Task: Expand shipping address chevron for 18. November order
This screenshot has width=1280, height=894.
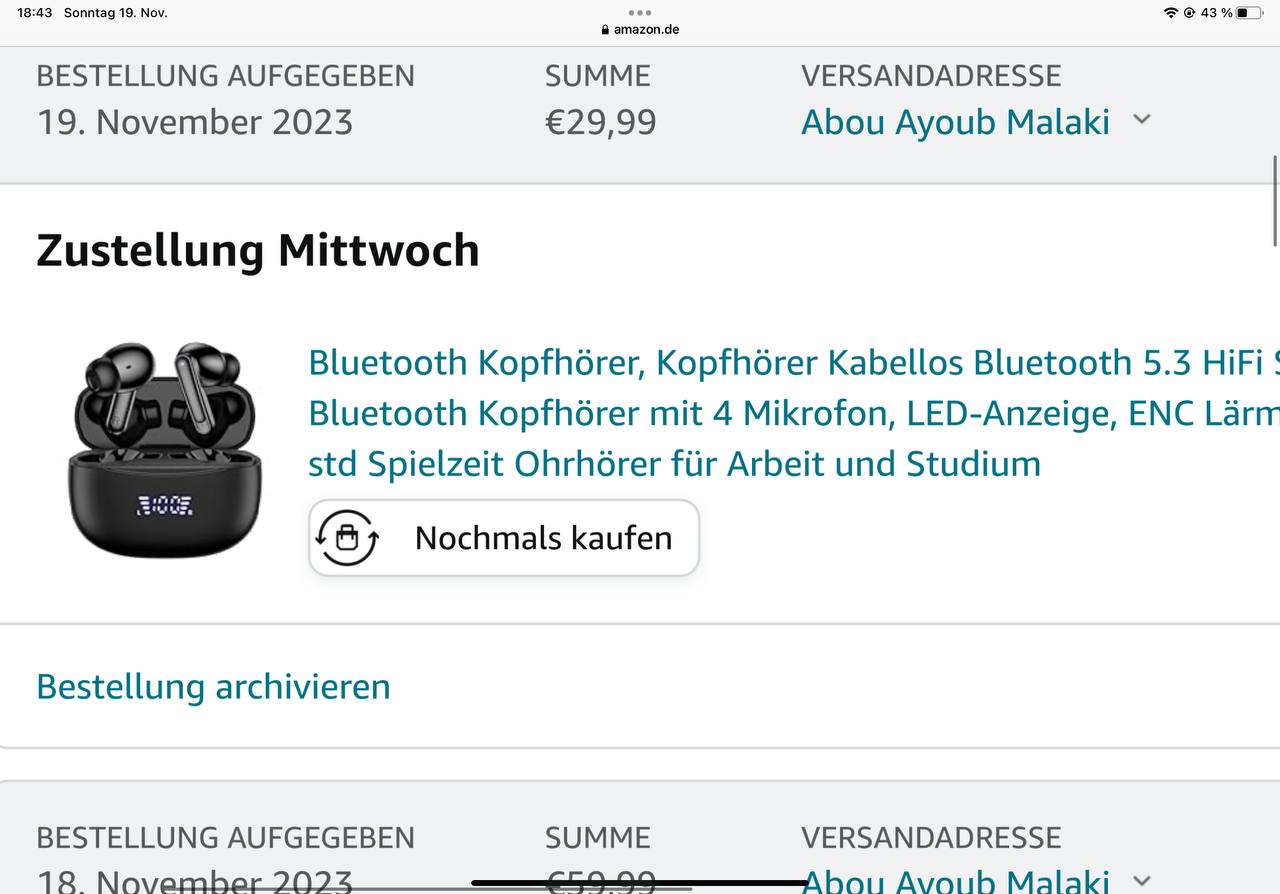Action: [x=1142, y=880]
